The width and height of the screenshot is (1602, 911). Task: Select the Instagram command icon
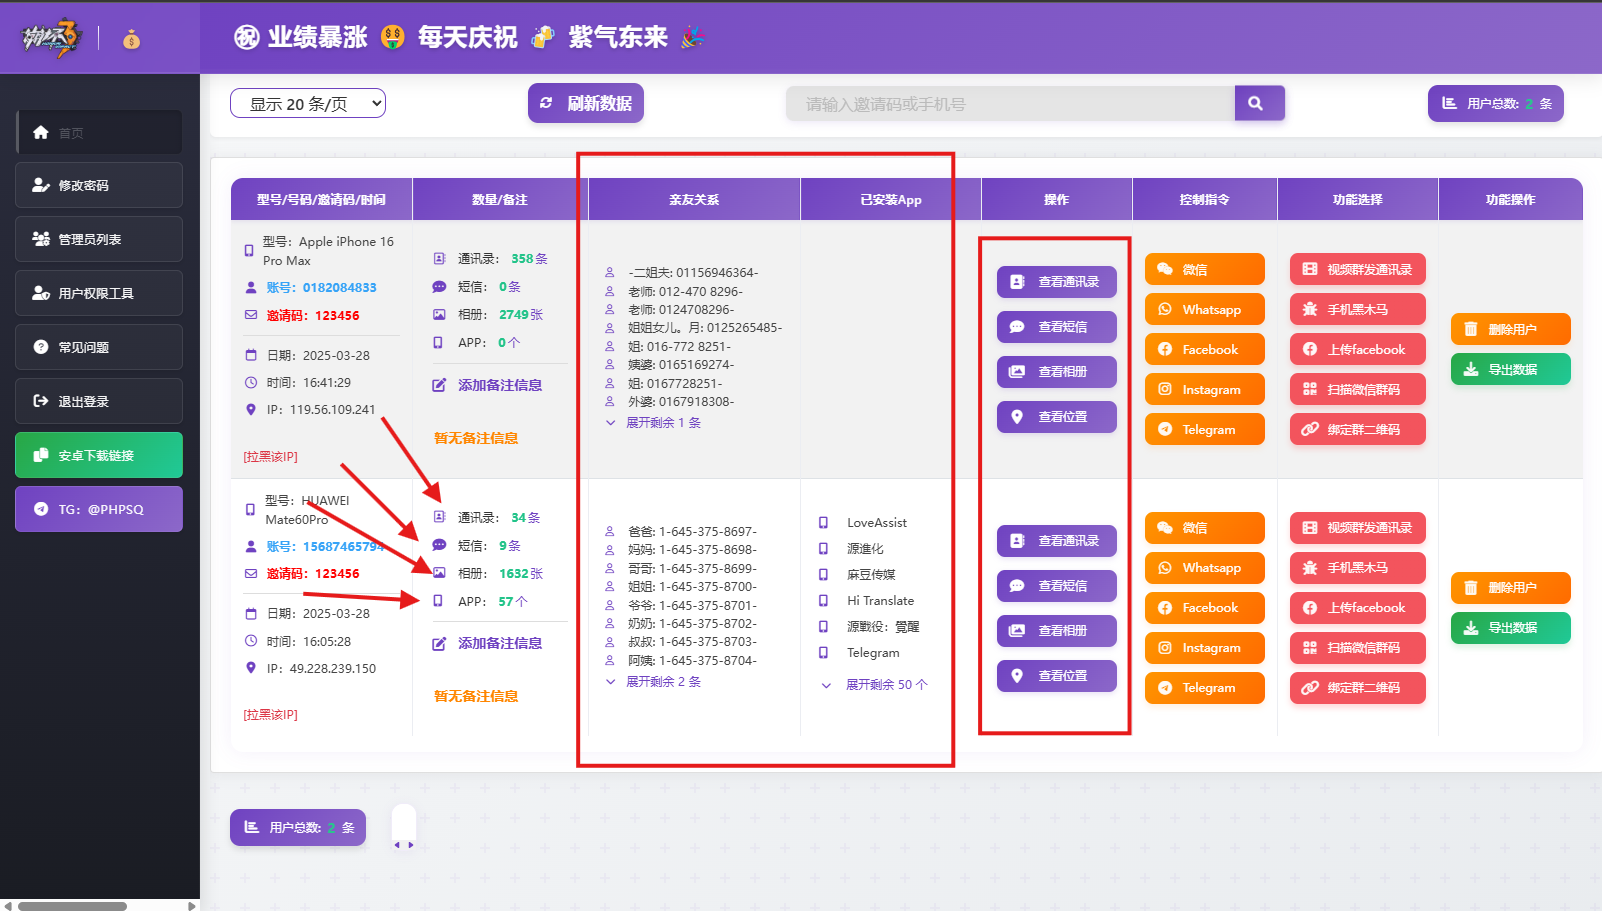[1204, 389]
